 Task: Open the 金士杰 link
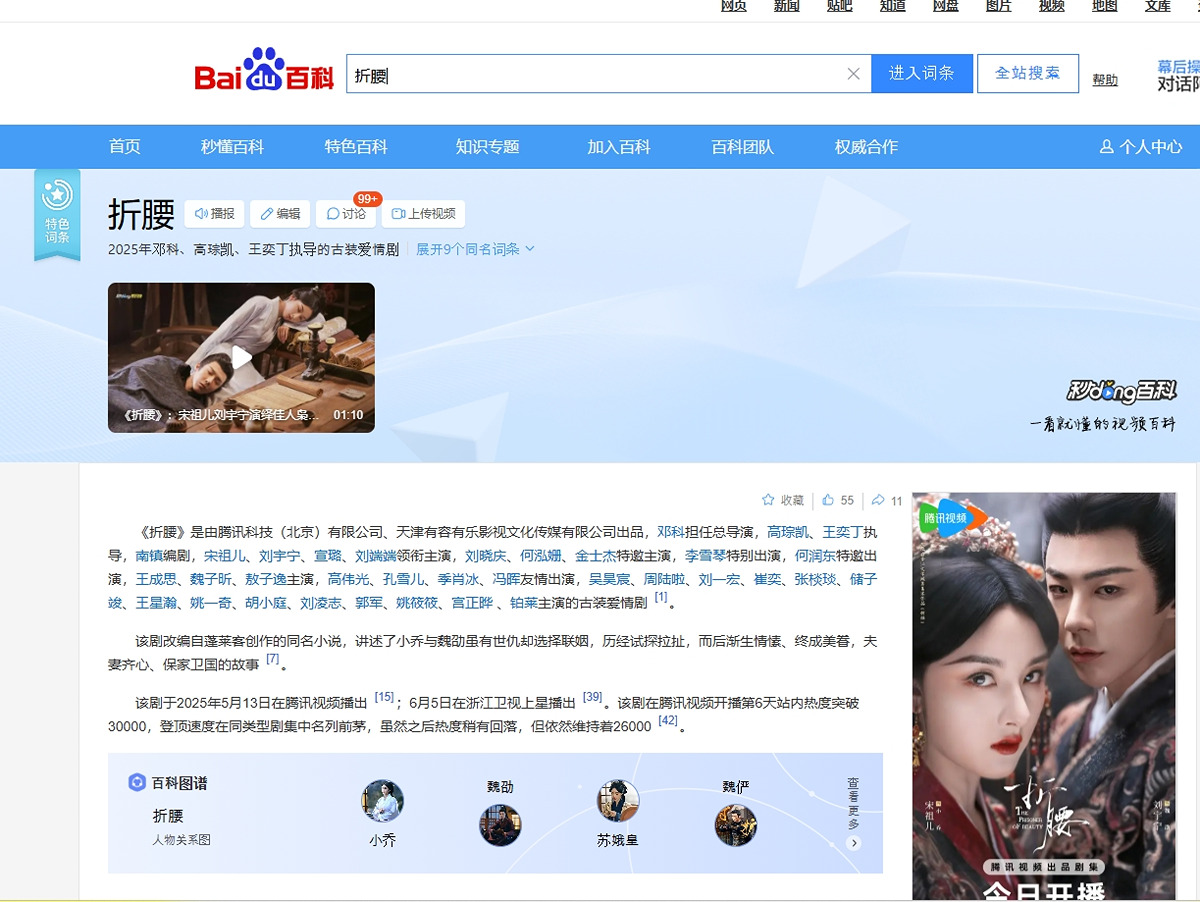click(x=596, y=555)
